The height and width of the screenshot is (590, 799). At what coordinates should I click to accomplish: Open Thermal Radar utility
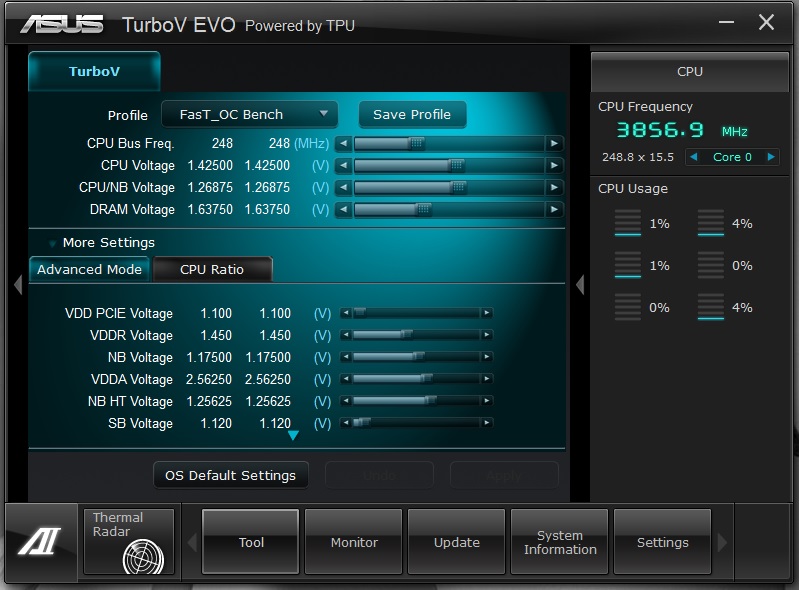click(129, 542)
